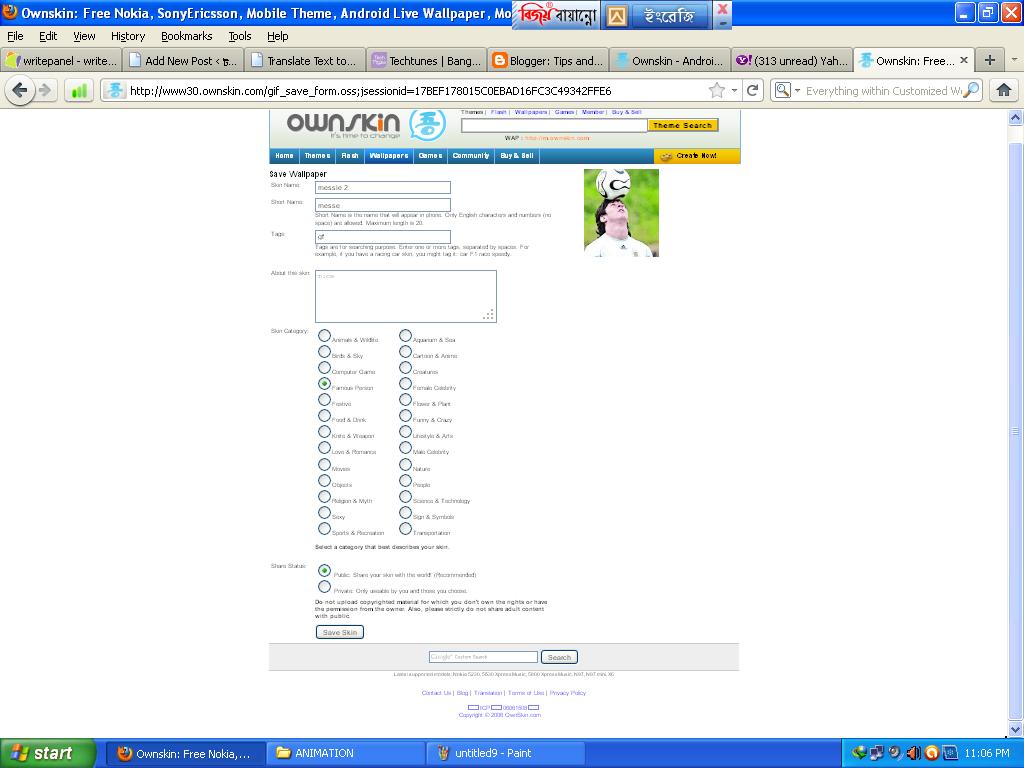Screen dimensions: 1024x768
Task: Open the Edit menu
Action: point(48,36)
